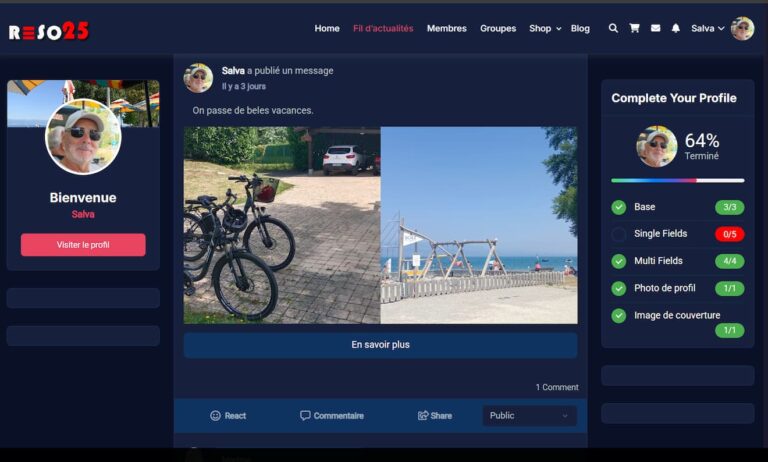Click Salva's avatar on the post
Image resolution: width=768 pixels, height=462 pixels.
click(198, 78)
